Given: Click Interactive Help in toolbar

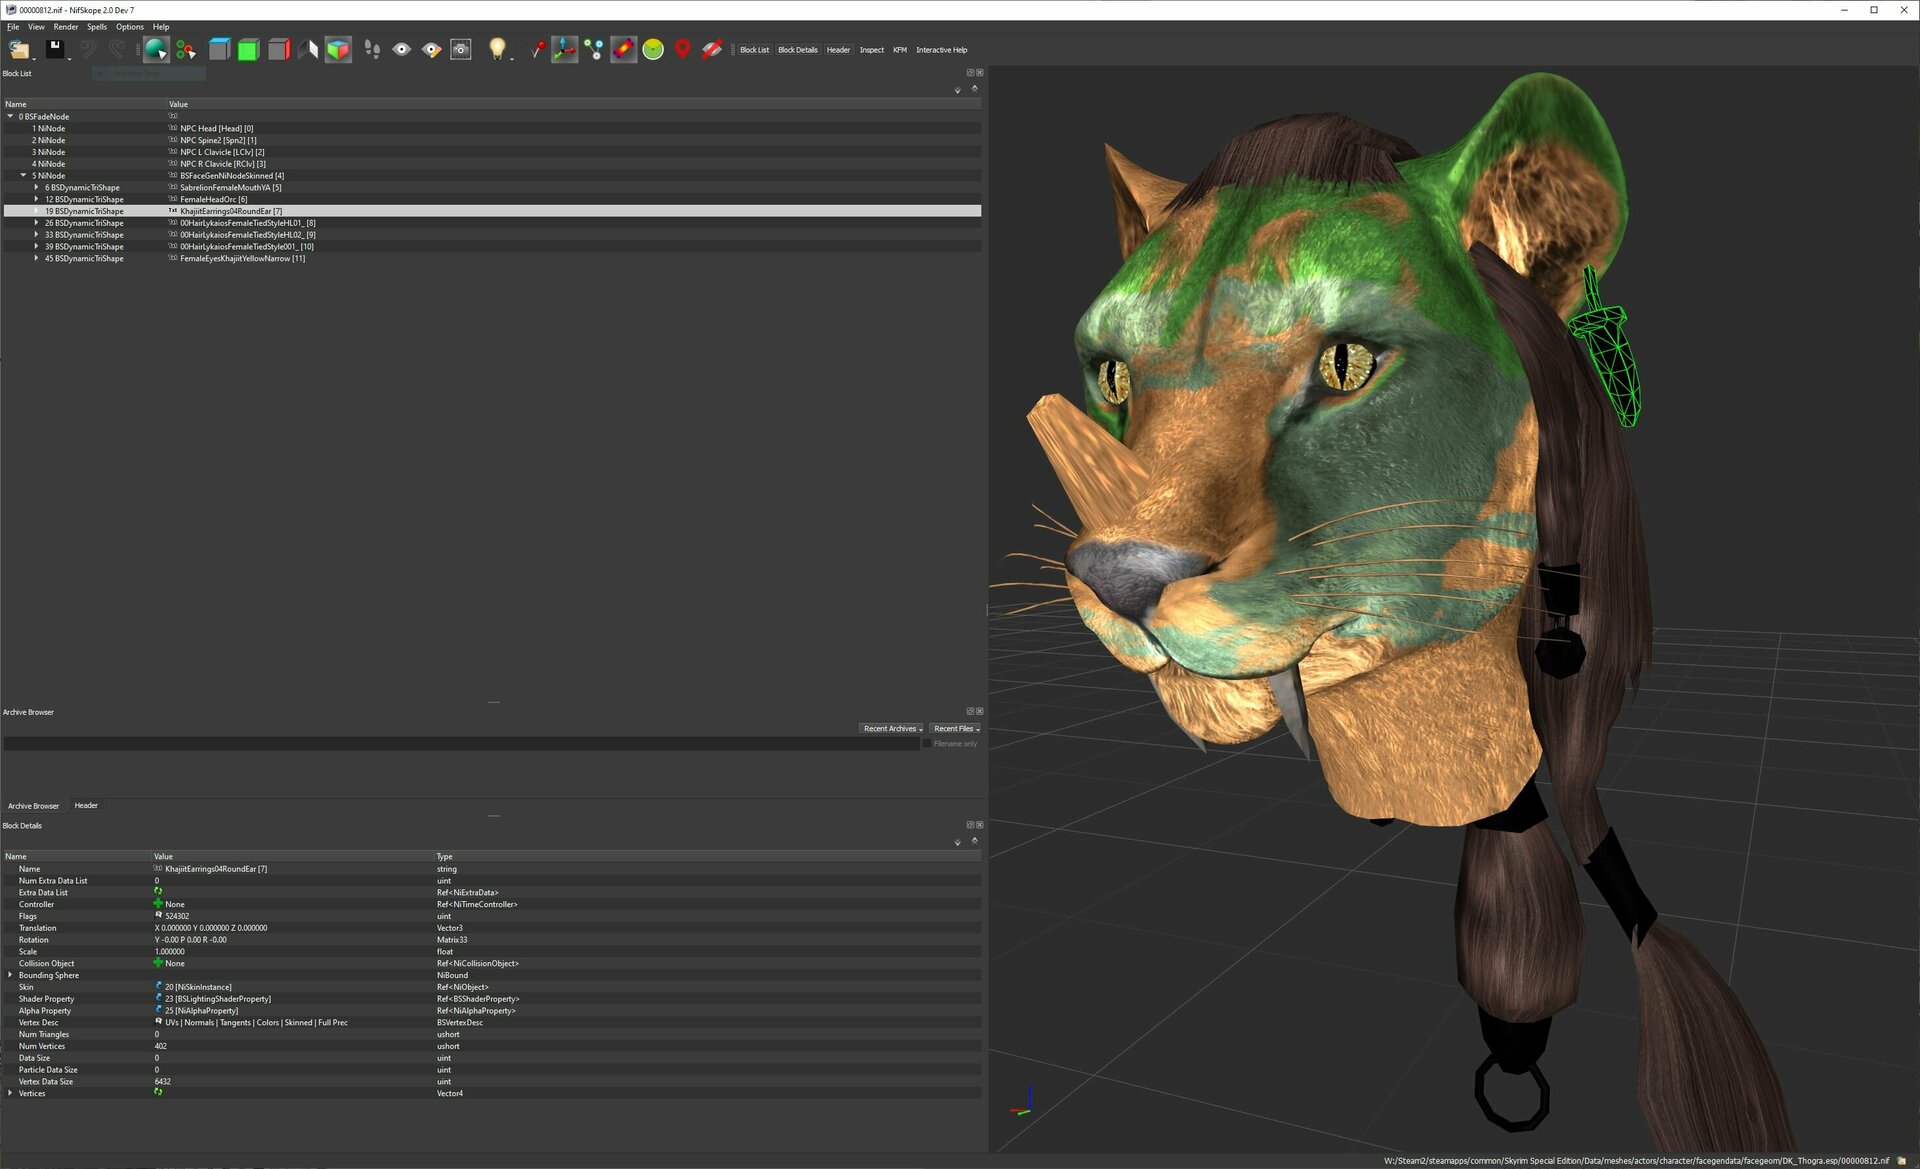Looking at the screenshot, I should click(x=942, y=50).
